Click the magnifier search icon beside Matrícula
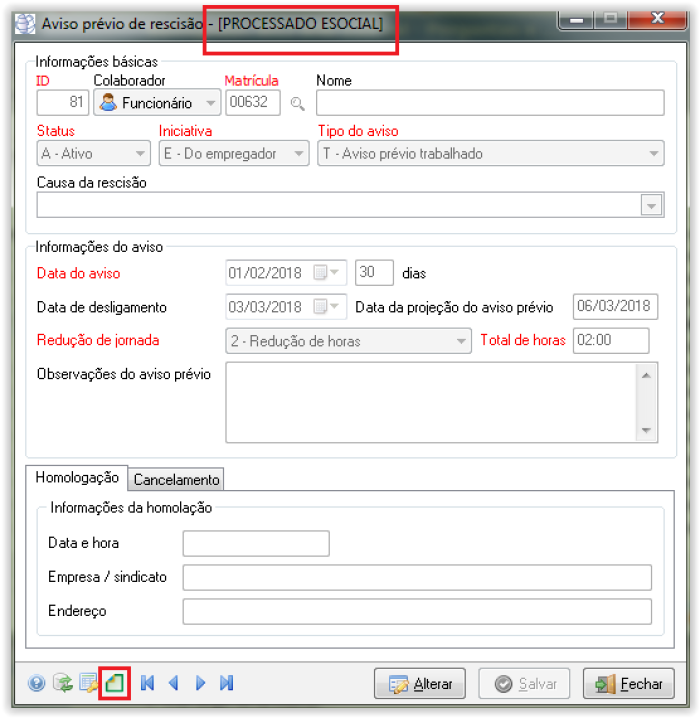Screen dimensions: 700x718 pos(297,103)
